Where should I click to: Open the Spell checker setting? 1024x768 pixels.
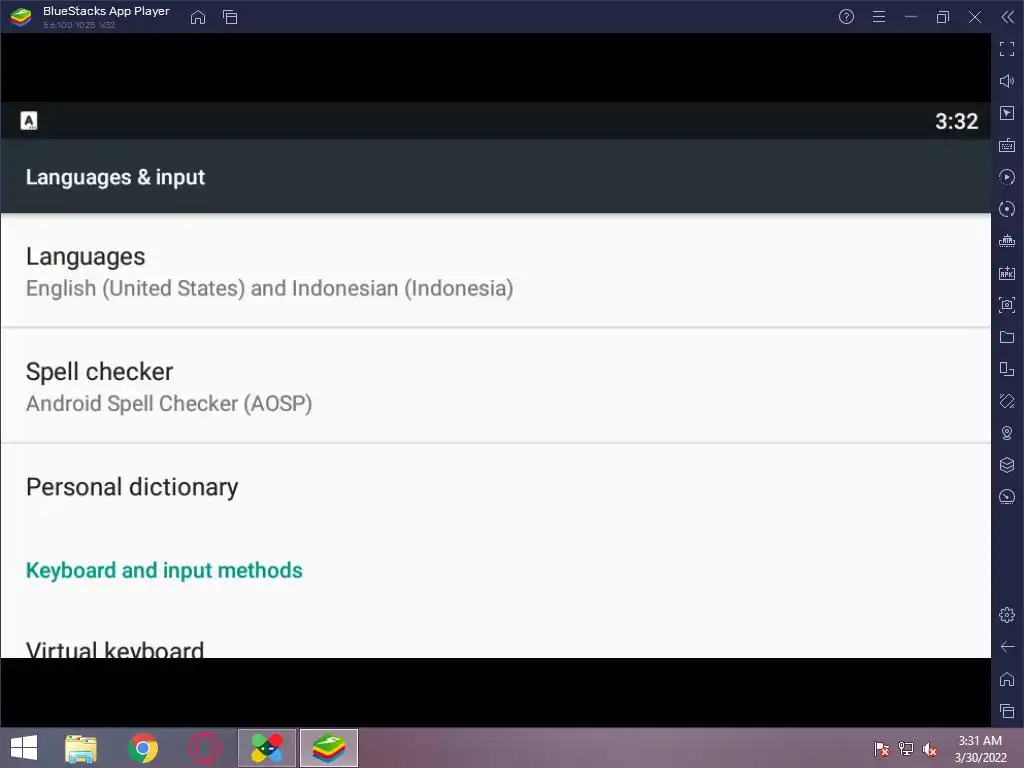(x=496, y=386)
